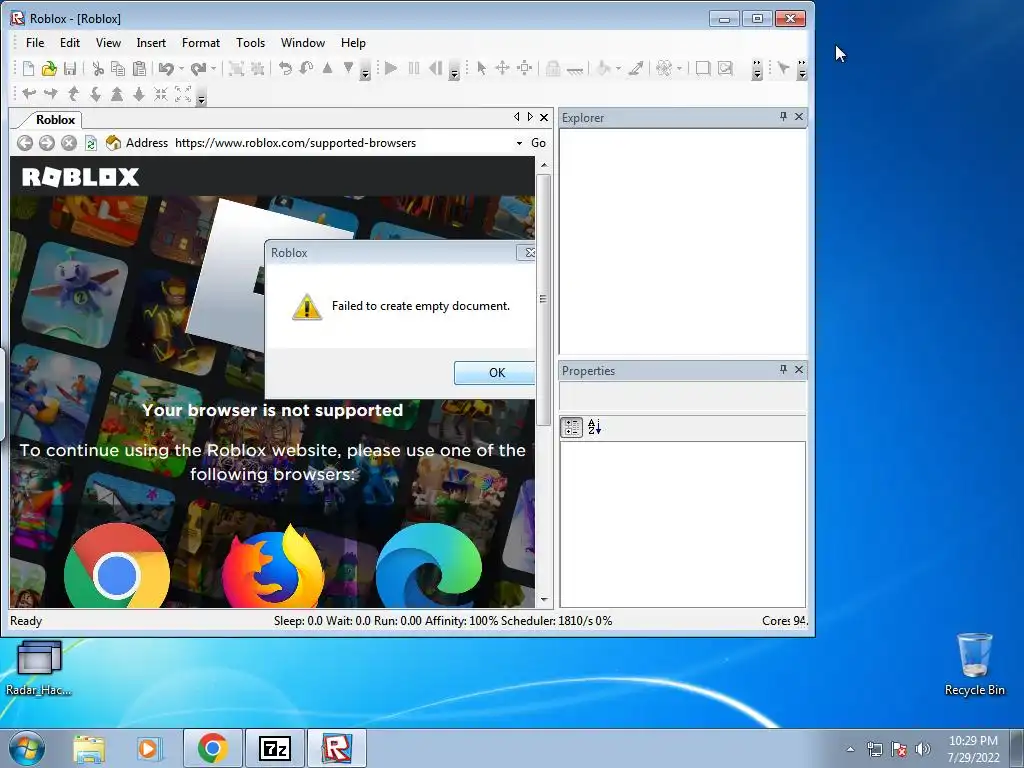Save with the floppy disk icon
This screenshot has height=768, width=1024.
point(70,69)
